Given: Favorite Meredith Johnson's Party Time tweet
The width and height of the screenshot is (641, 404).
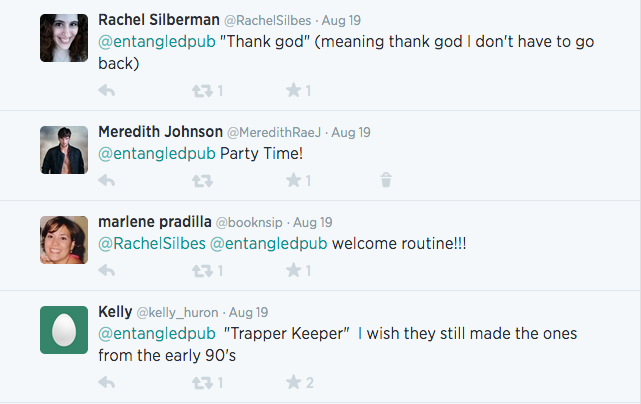Looking at the screenshot, I should tap(293, 181).
